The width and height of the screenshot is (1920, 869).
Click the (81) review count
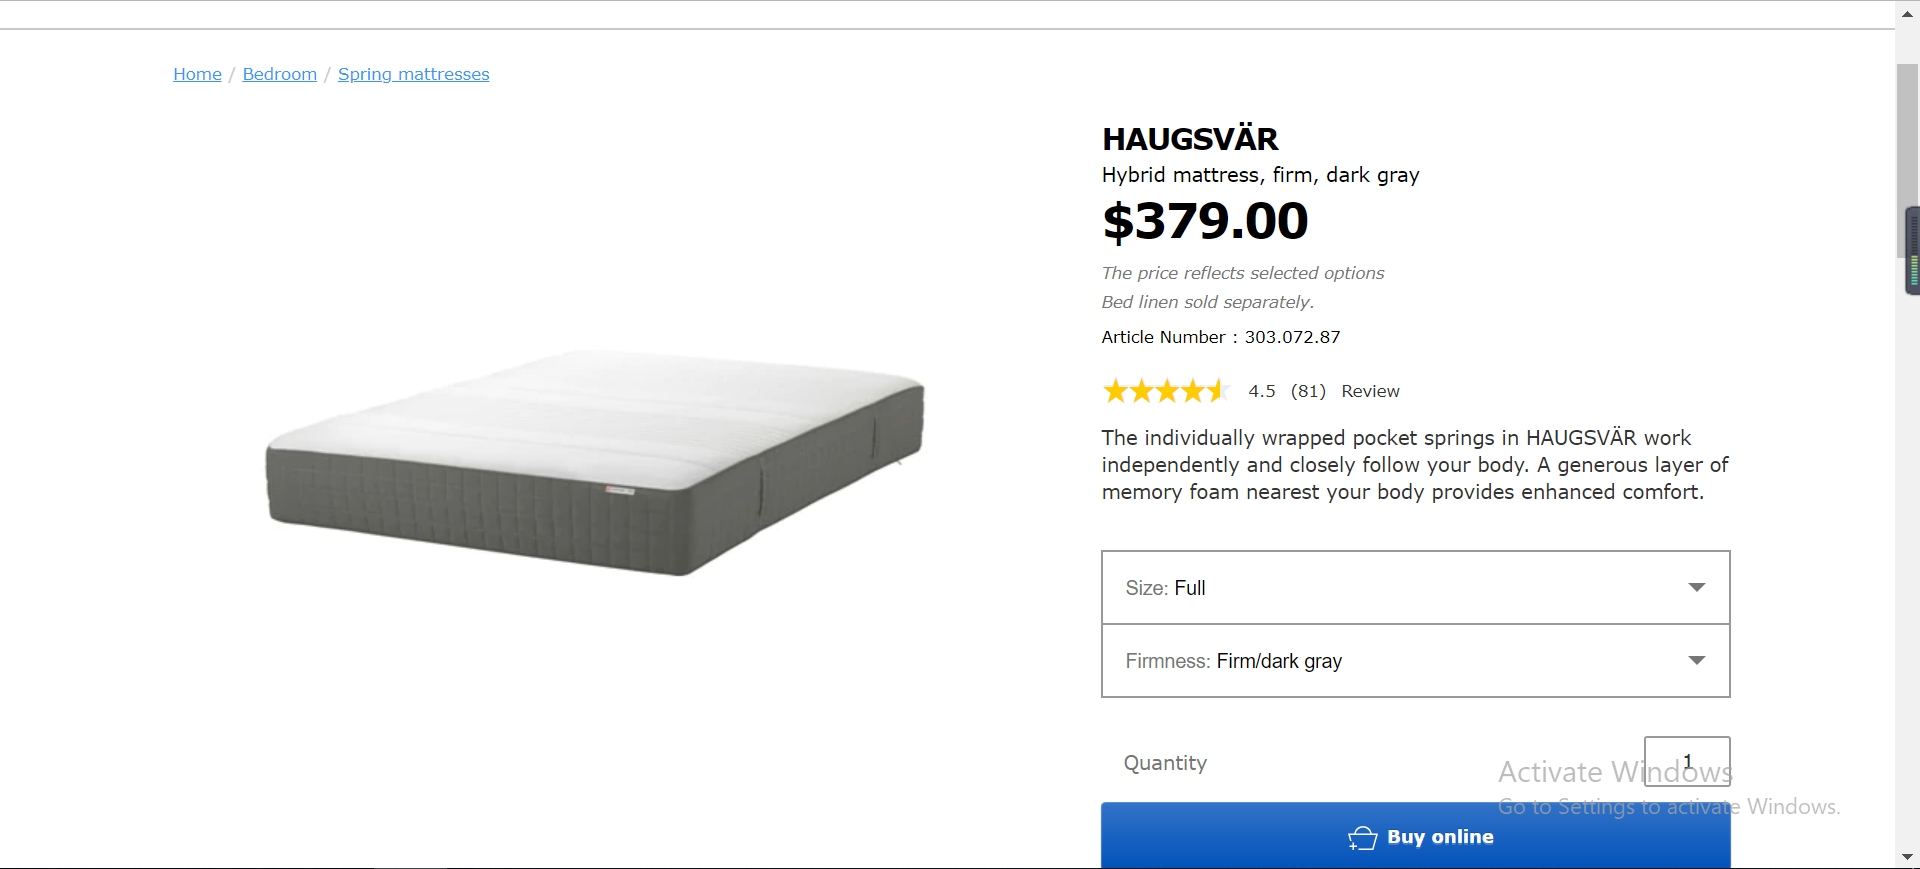click(1308, 391)
